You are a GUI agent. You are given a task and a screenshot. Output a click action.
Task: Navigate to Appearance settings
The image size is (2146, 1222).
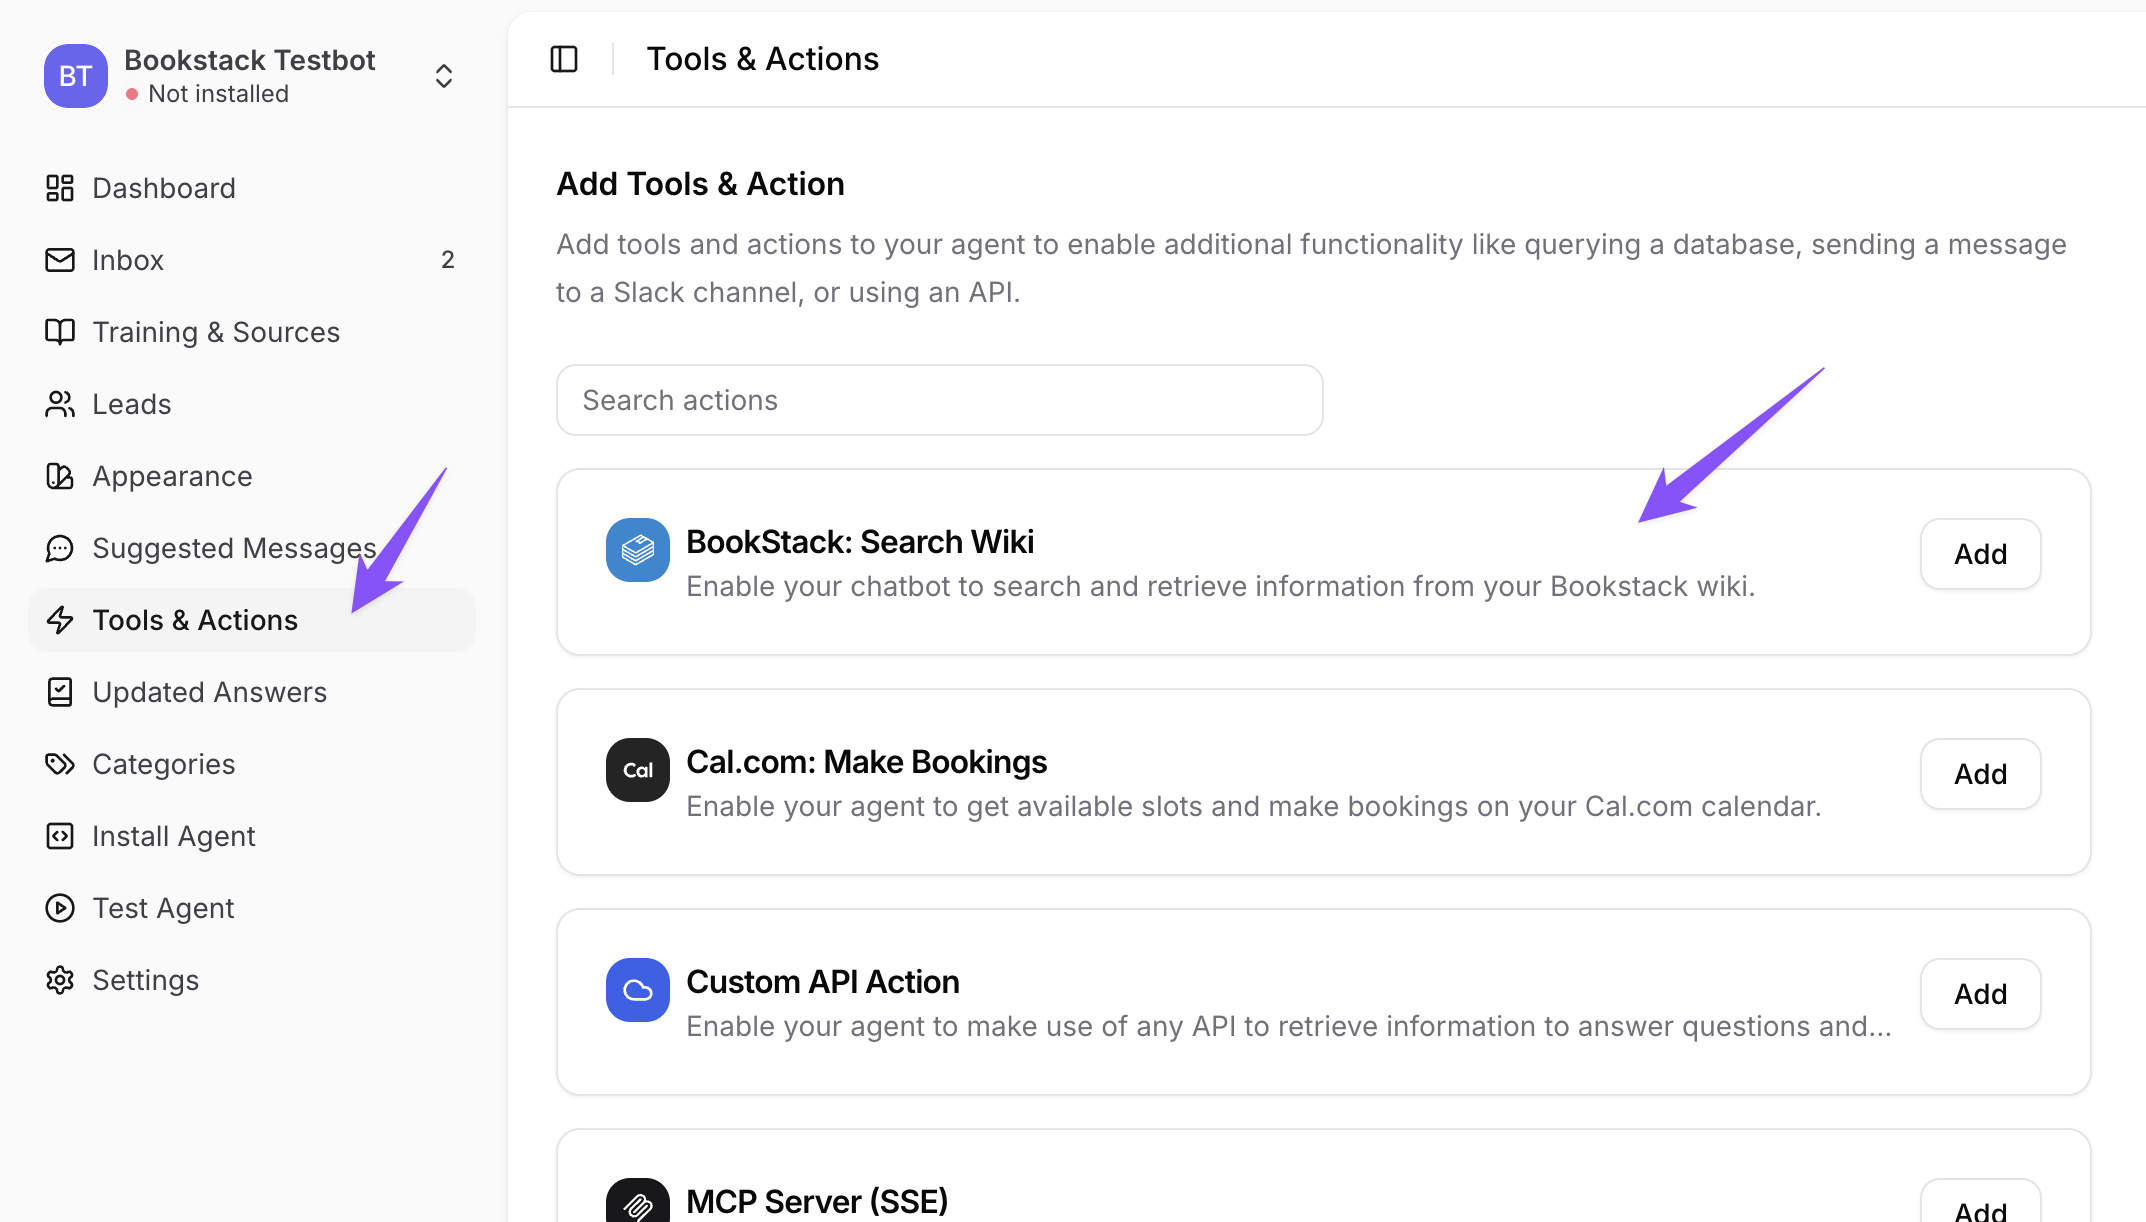(x=172, y=476)
